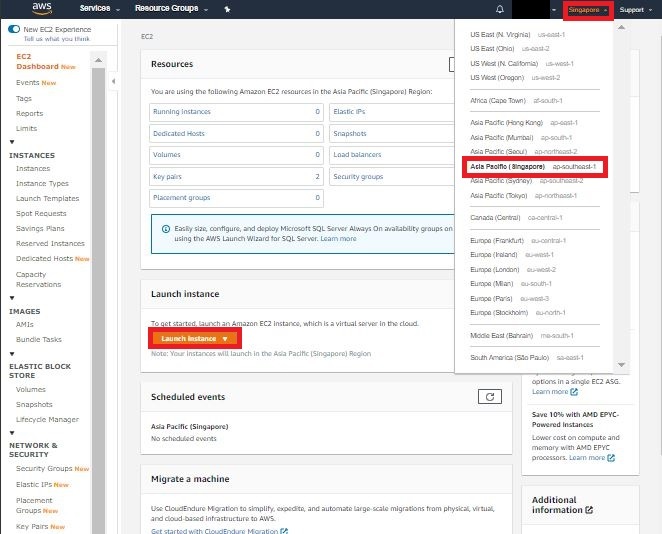Open the account name dropdown arrow

[x=553, y=10]
